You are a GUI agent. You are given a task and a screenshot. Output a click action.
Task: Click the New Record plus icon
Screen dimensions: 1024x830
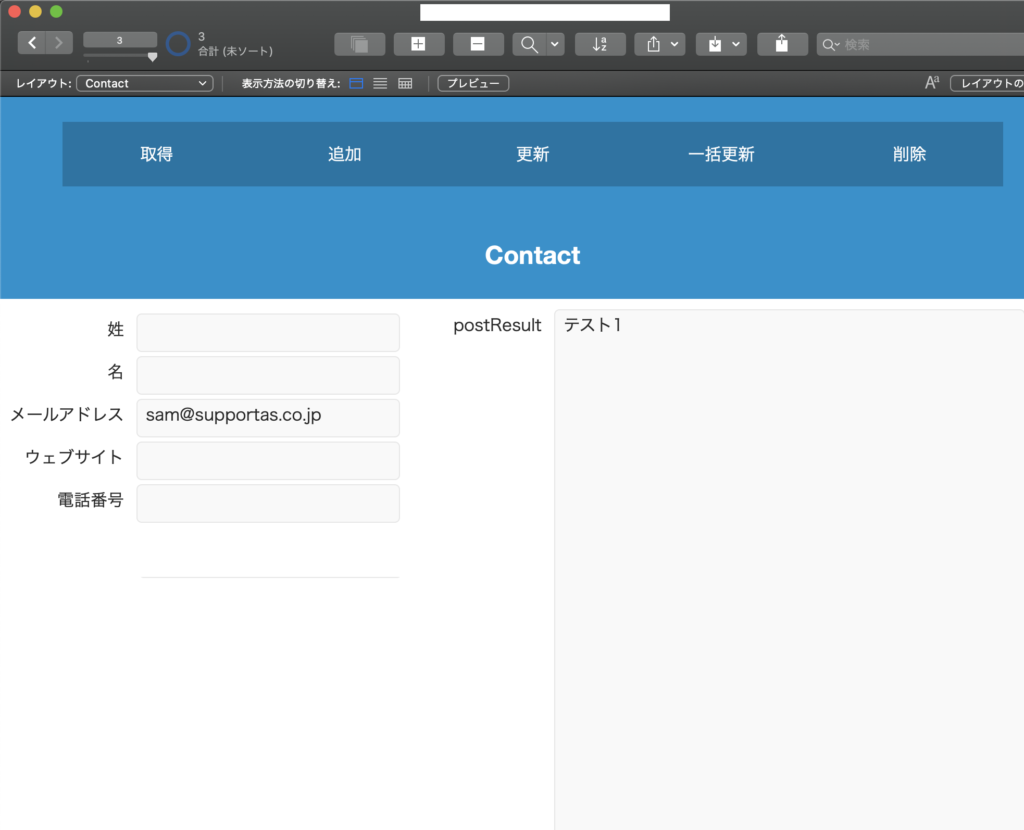[418, 44]
